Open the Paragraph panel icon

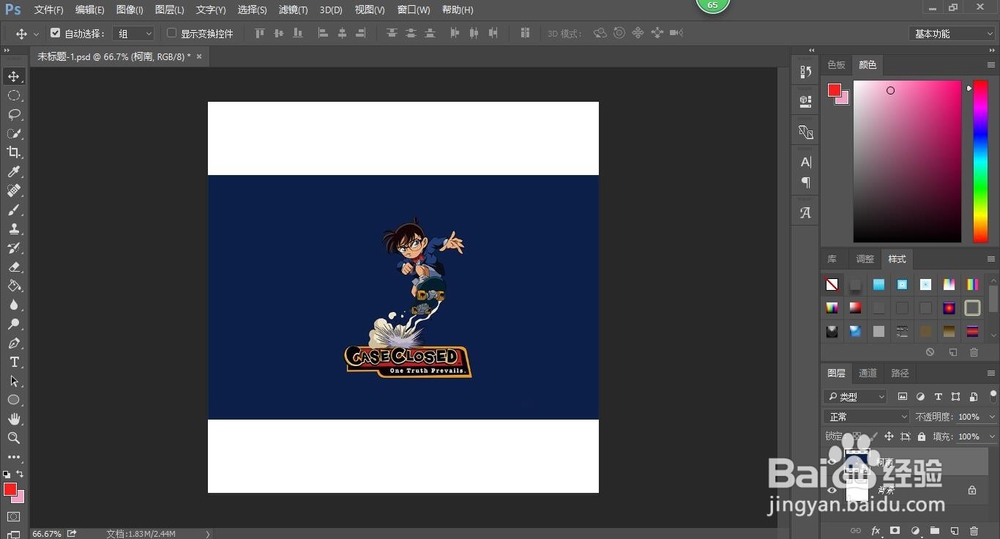pos(805,182)
